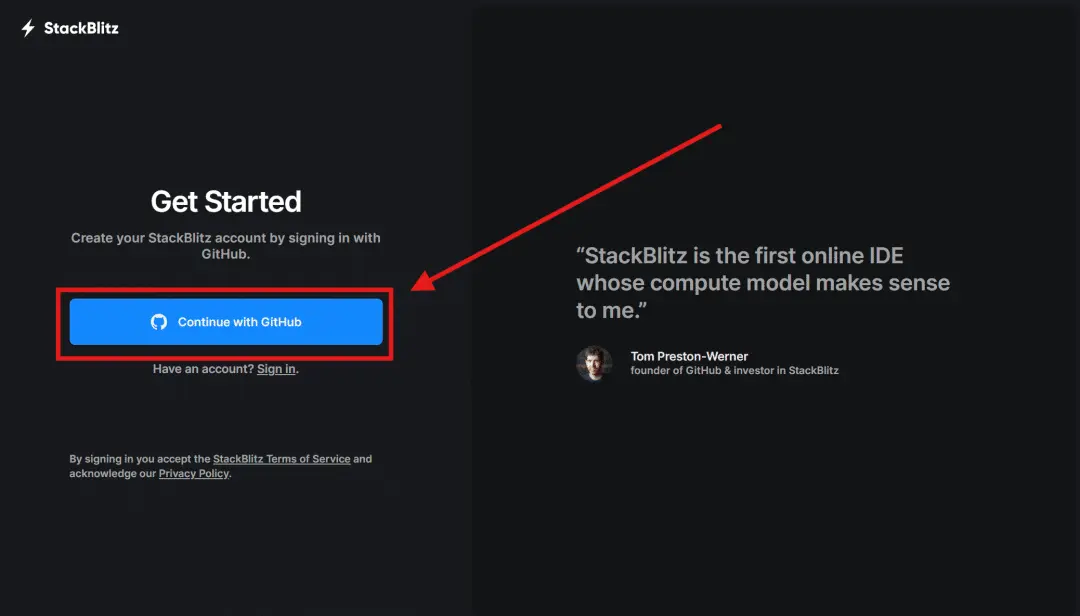Click the words 'to me.' ending the quote
The image size is (1080, 616).
pos(606,311)
